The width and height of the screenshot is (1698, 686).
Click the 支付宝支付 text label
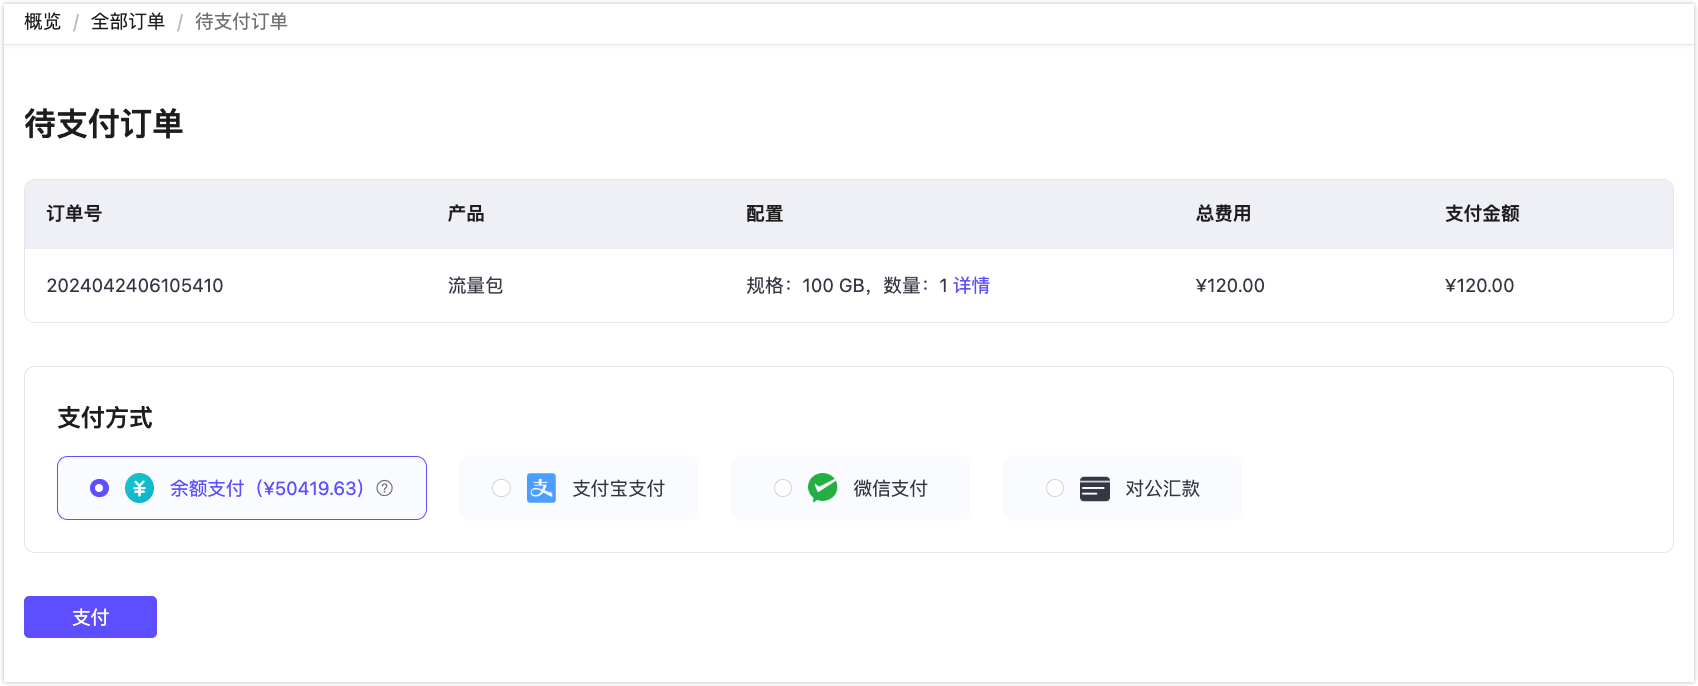618,489
